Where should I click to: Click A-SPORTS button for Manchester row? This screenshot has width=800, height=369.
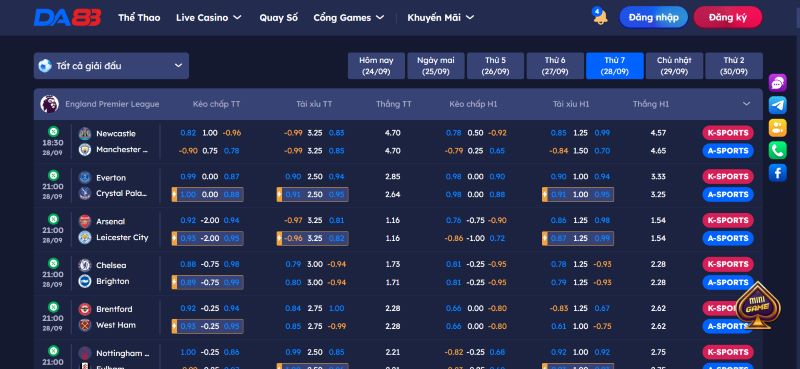coord(728,151)
